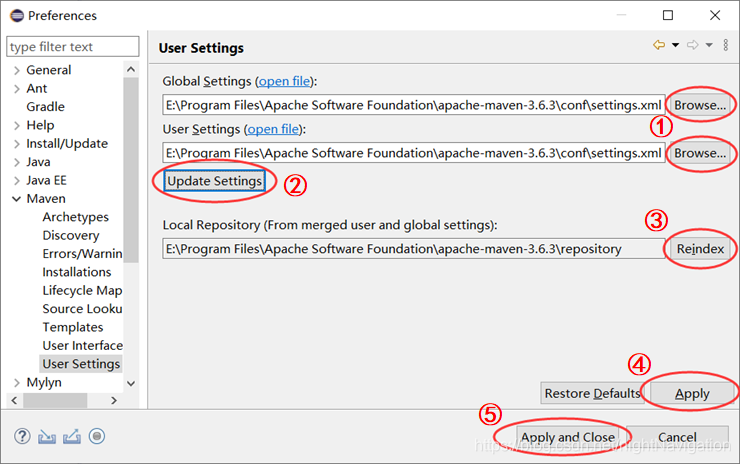Viewport: 740px width, 464px height.
Task: Expand the Ant tree node
Action: [x=17, y=89]
